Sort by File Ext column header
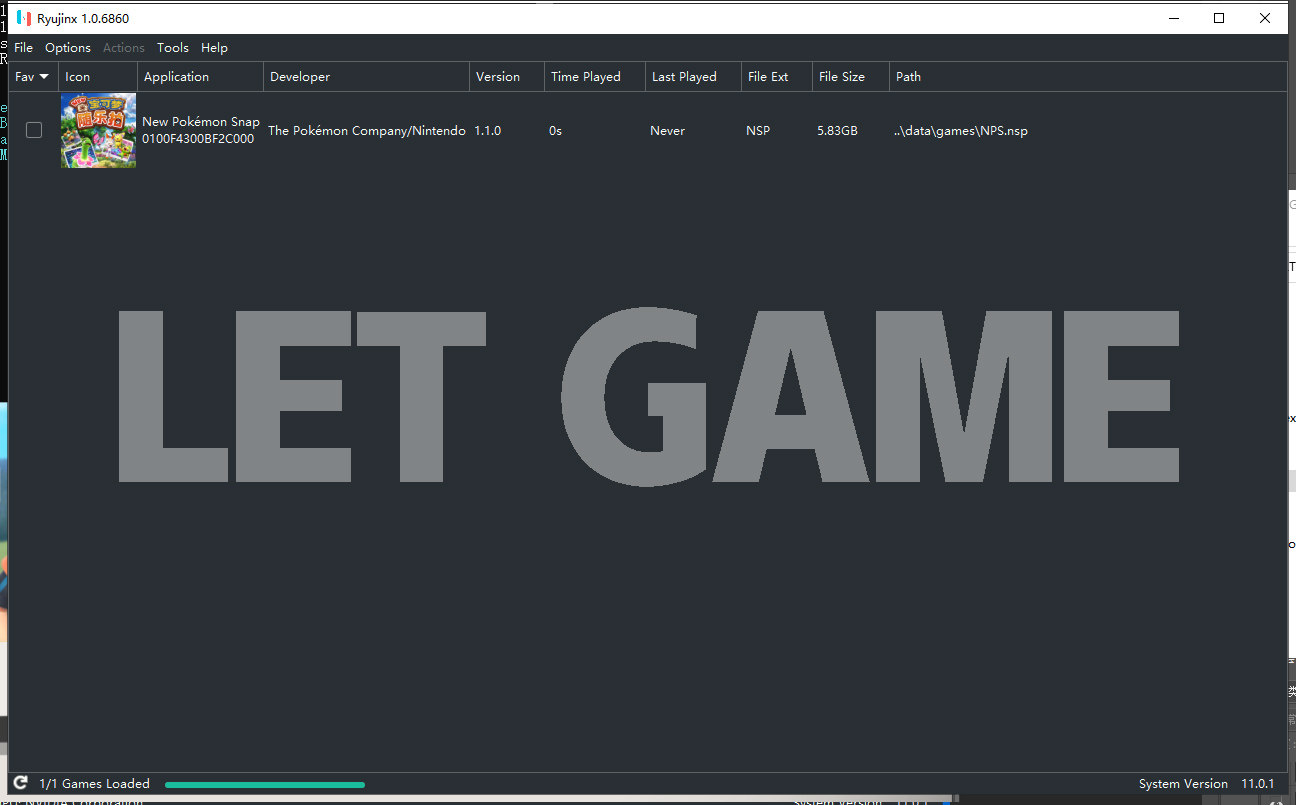 [768, 77]
